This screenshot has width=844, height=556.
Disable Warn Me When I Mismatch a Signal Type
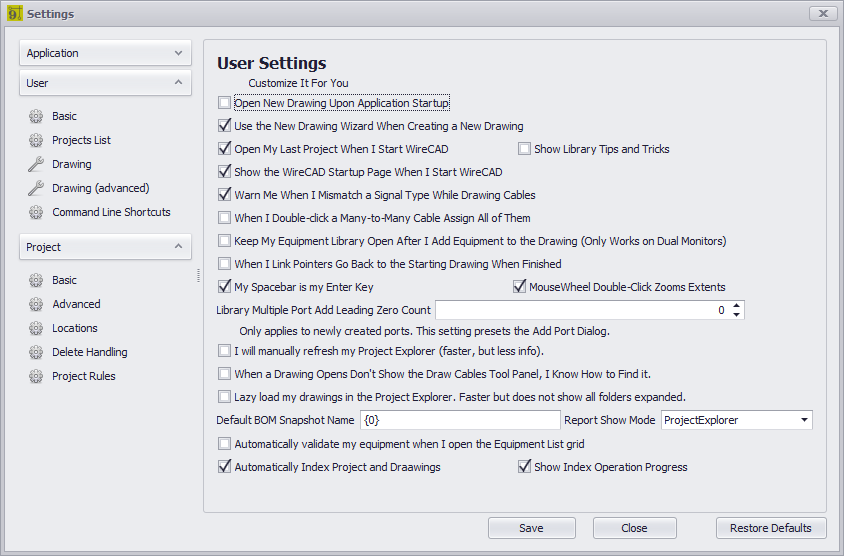point(224,195)
